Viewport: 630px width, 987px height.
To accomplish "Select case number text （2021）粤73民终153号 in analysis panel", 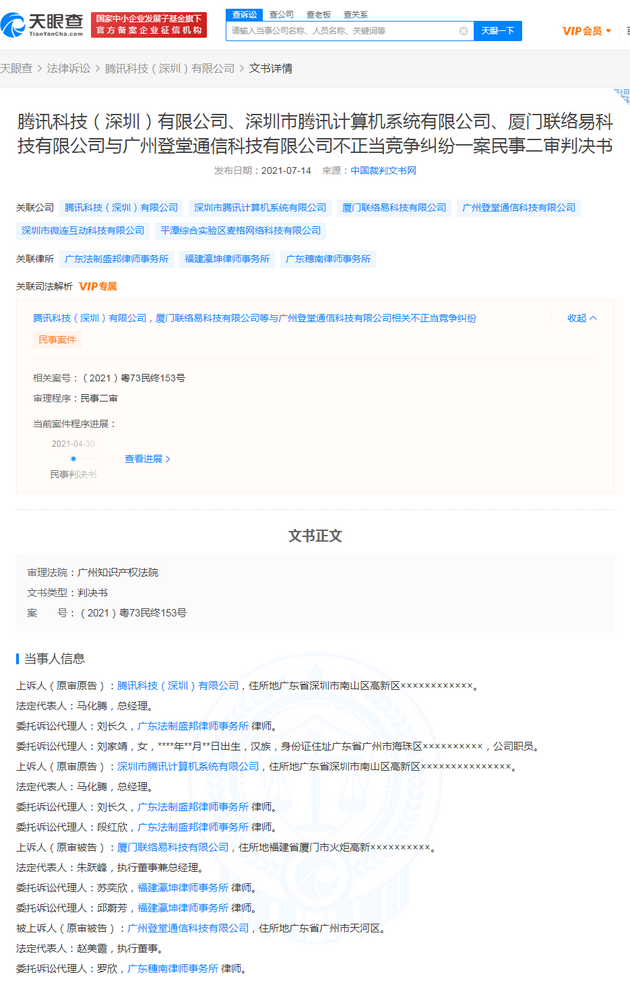I will (133, 378).
